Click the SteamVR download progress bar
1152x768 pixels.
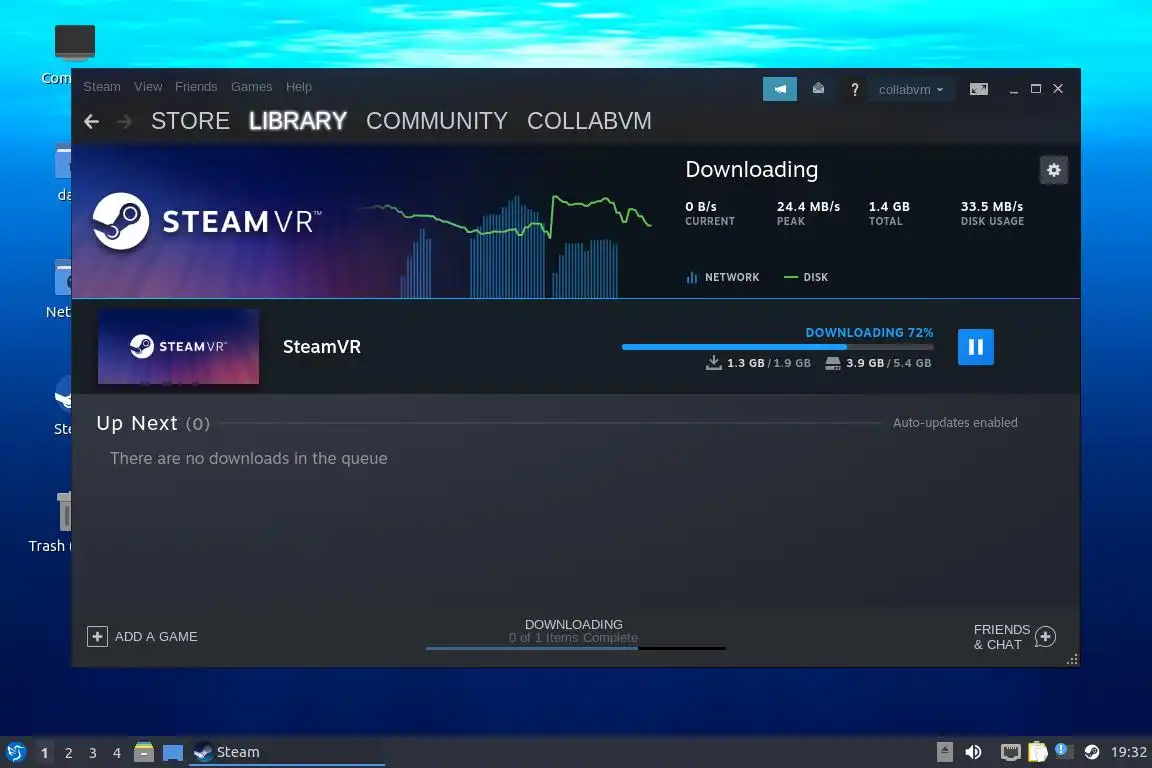[x=777, y=347]
